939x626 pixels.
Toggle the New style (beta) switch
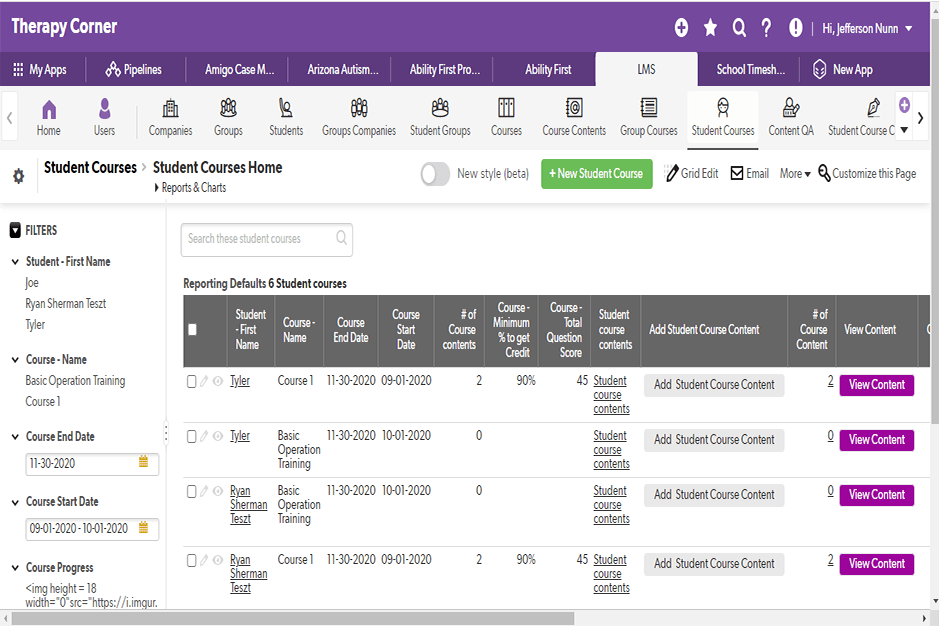(x=435, y=174)
